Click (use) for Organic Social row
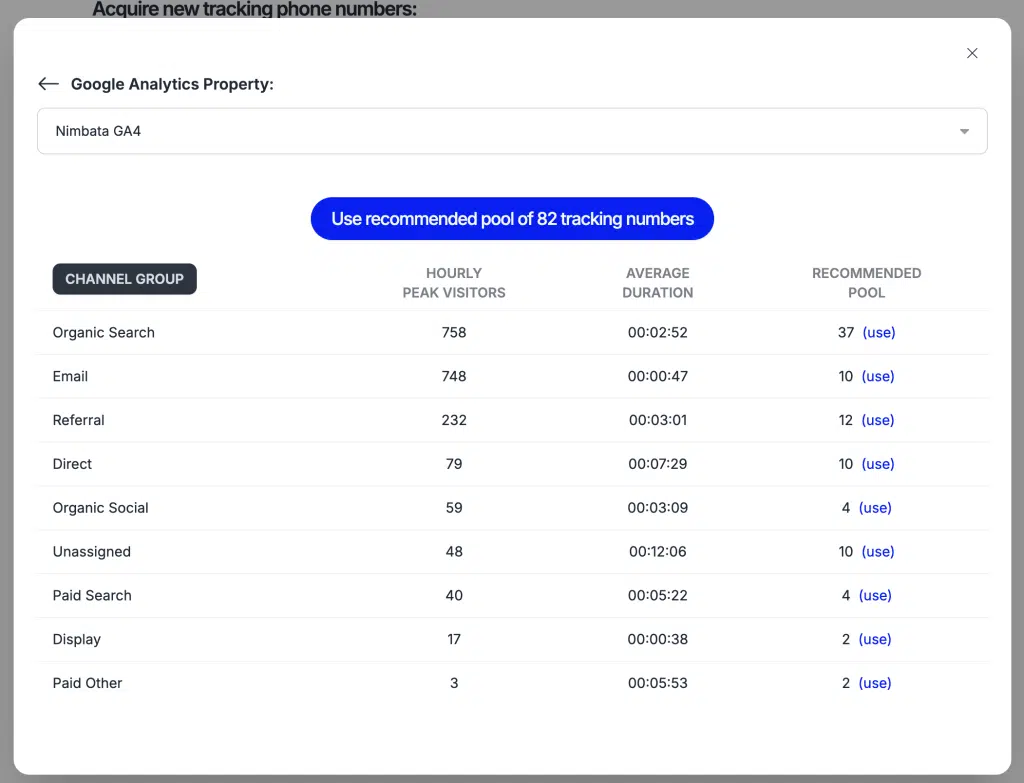 [x=875, y=507]
